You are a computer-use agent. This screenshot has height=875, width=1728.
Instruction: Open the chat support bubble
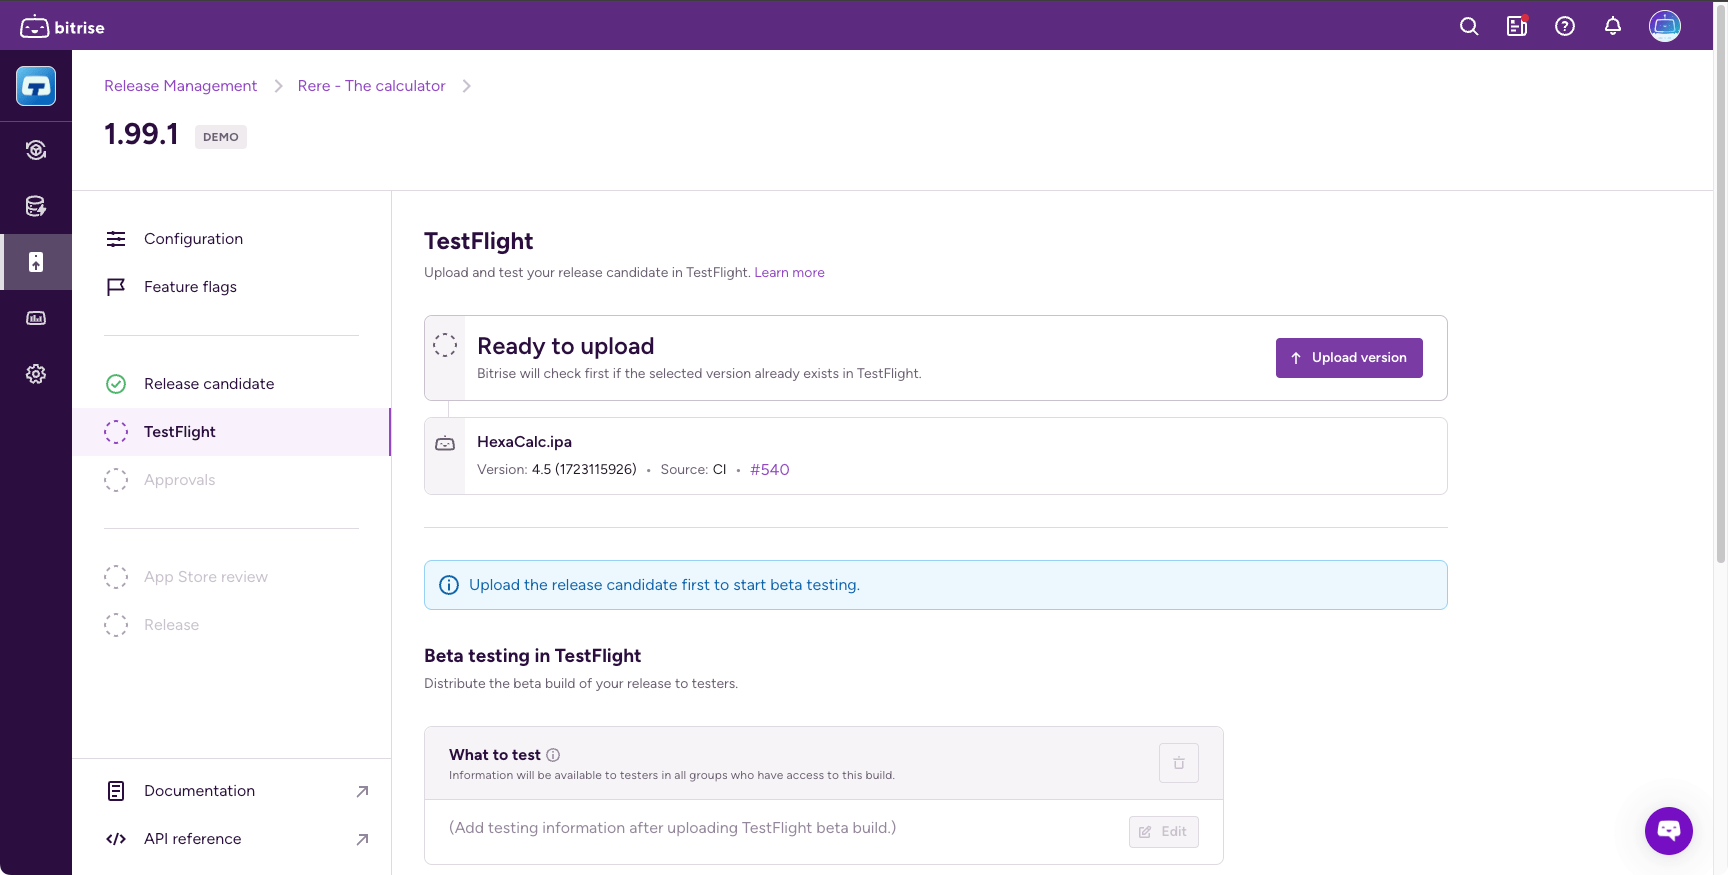[1669, 831]
